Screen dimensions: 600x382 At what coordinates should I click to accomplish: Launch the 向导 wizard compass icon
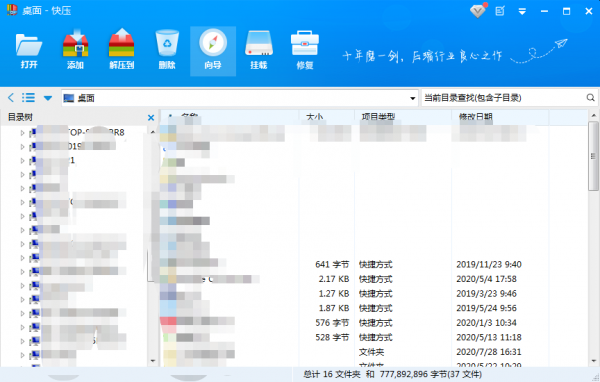point(213,51)
